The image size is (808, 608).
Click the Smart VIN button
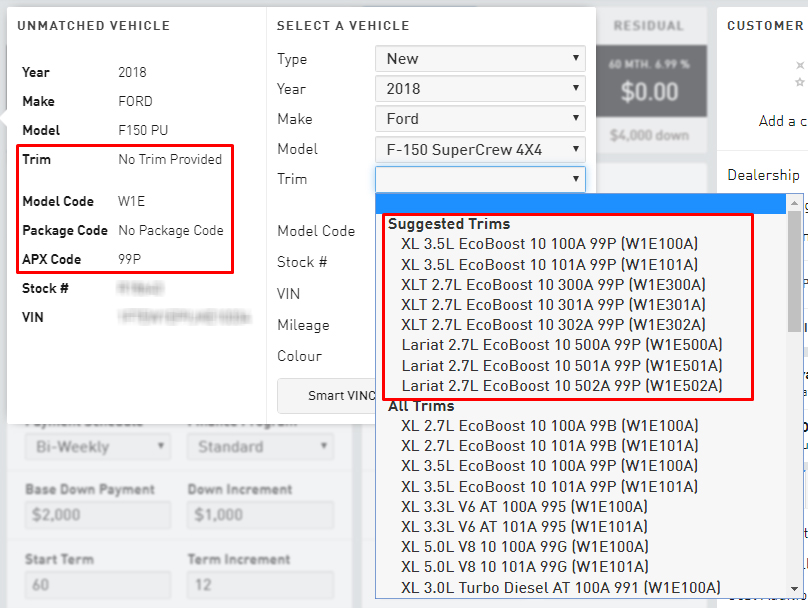(x=327, y=396)
